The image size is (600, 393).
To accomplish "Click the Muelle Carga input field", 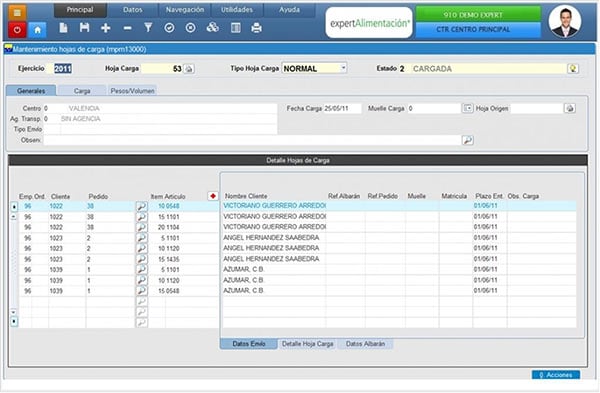I will [x=434, y=108].
